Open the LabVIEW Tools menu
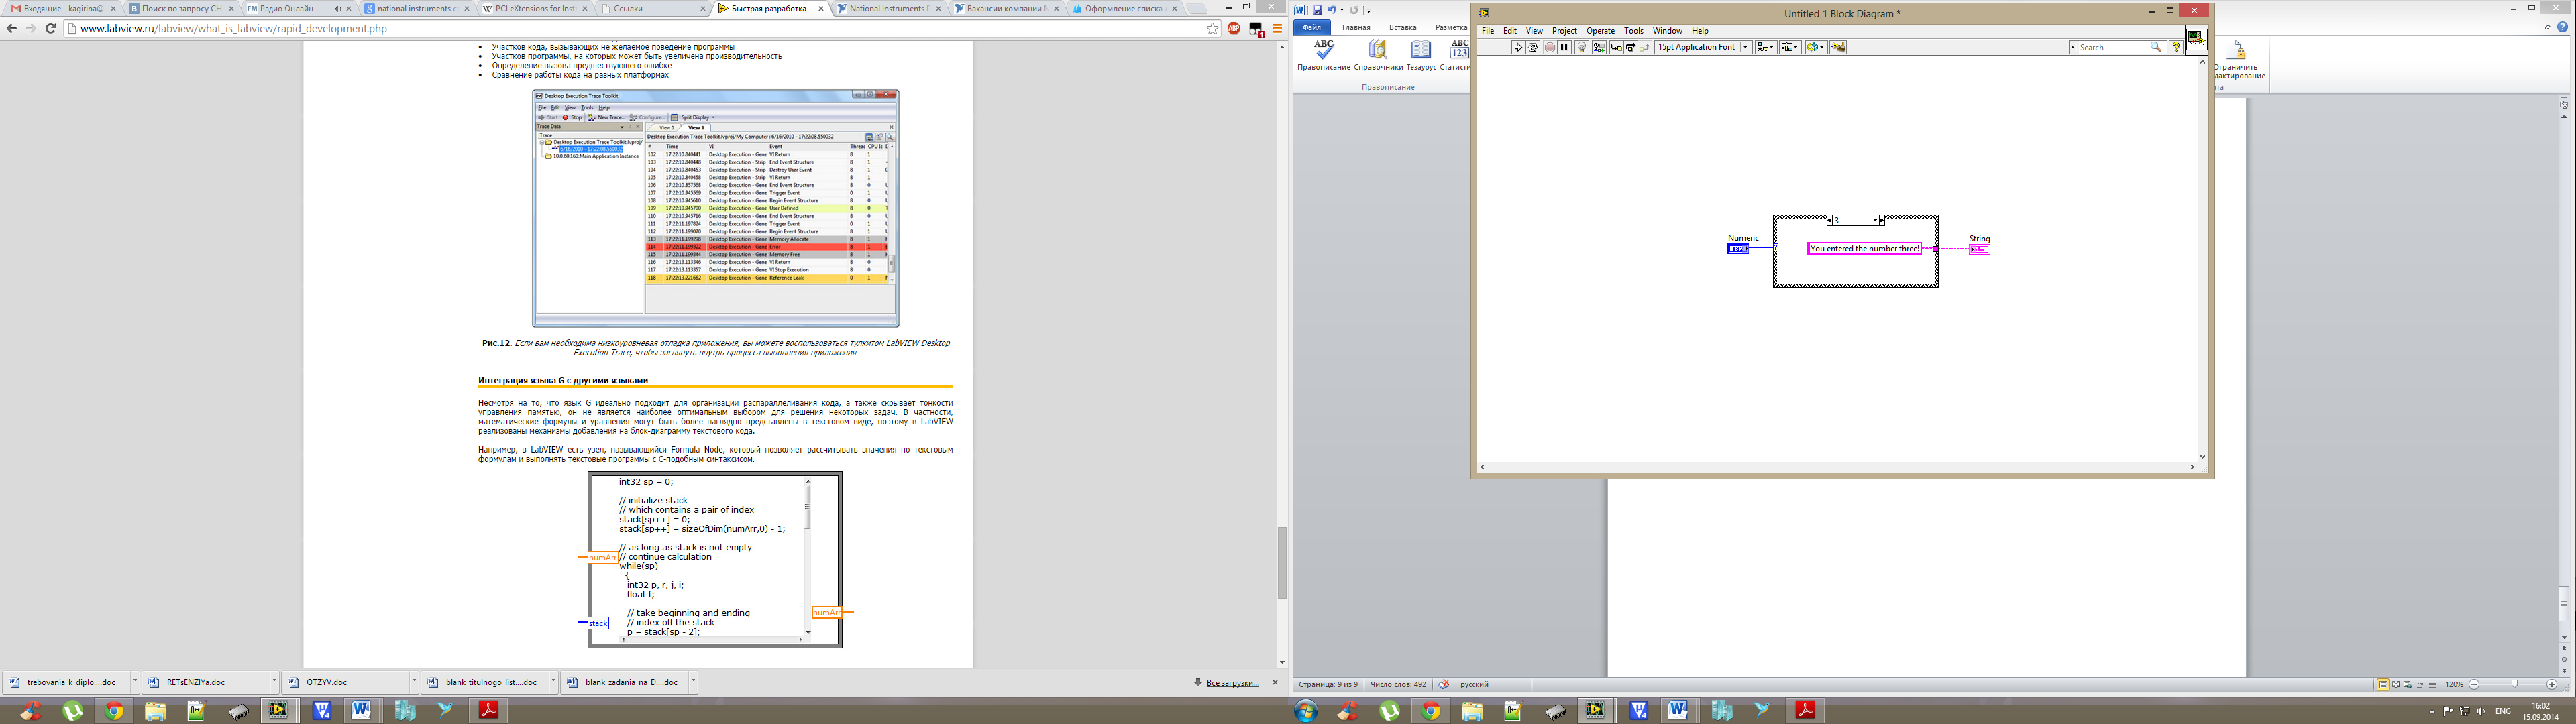2576x724 pixels. (x=1634, y=31)
